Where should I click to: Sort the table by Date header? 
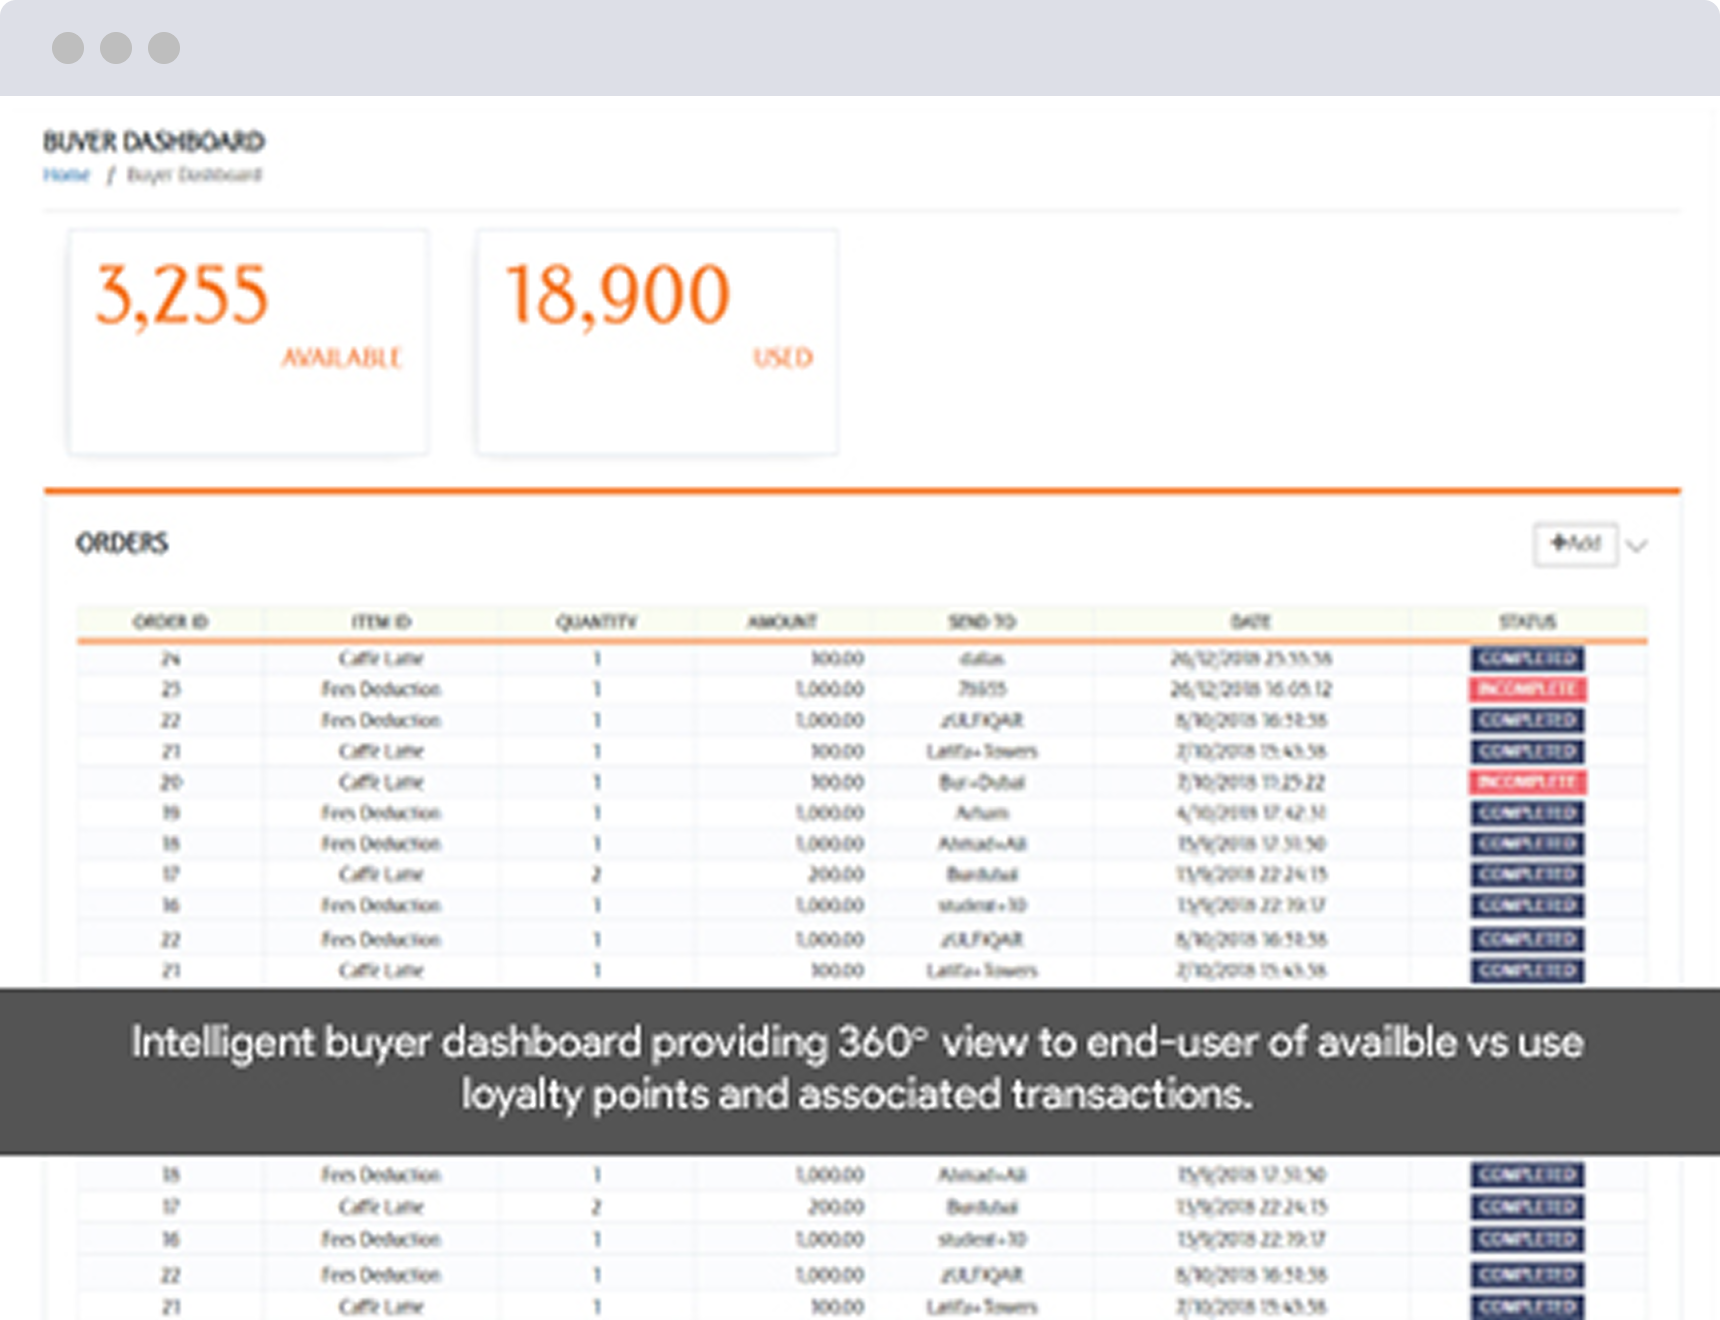tap(1250, 622)
